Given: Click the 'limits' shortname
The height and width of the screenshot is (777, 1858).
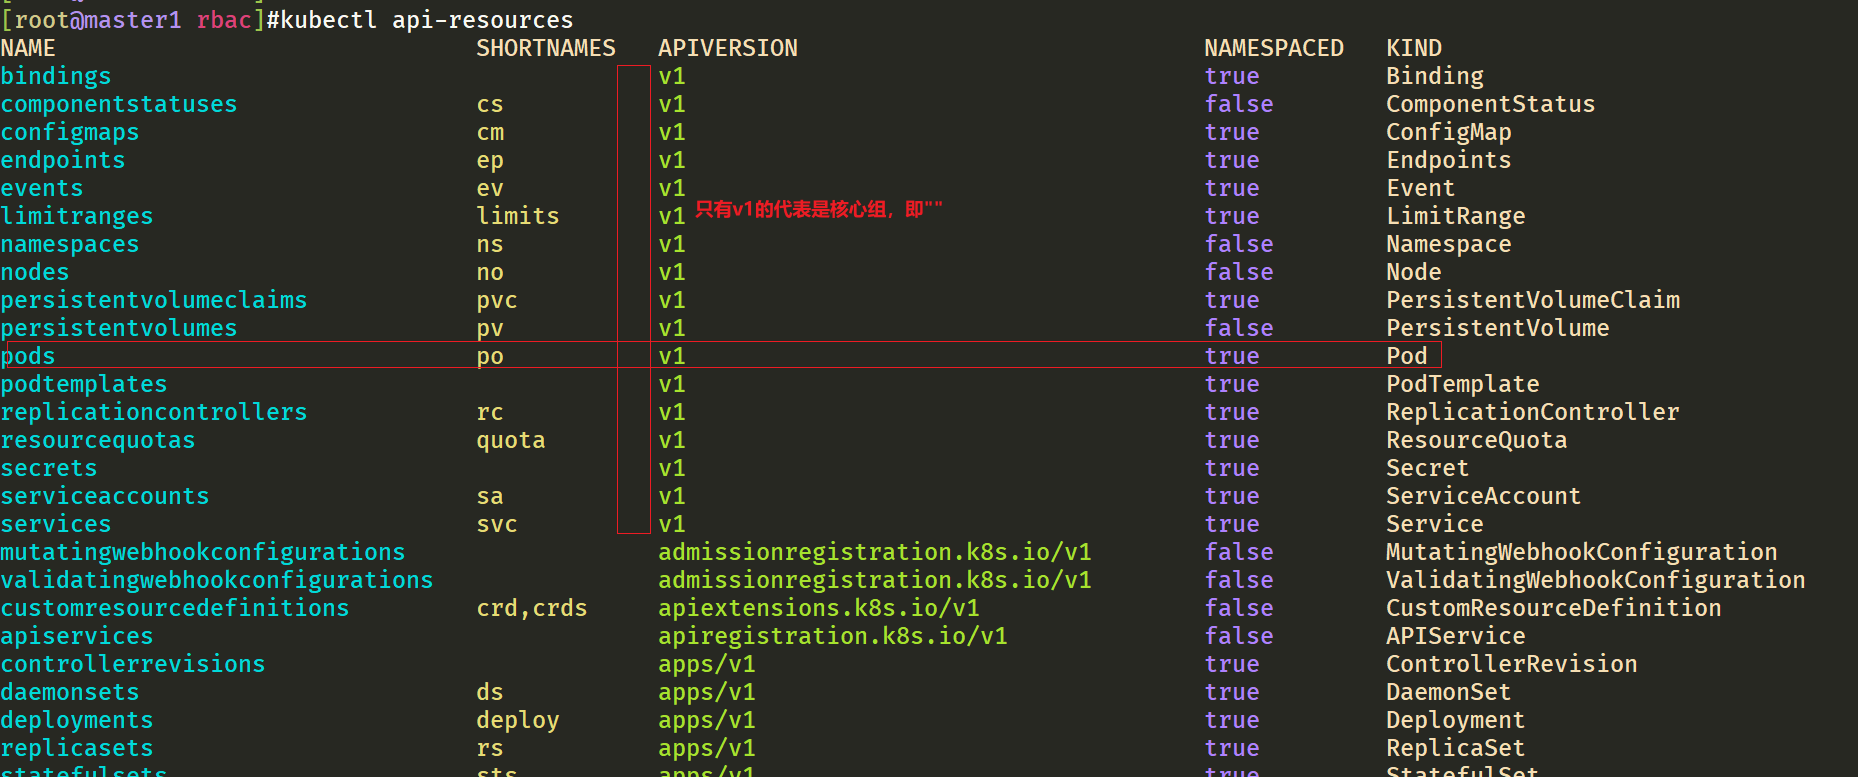Looking at the screenshot, I should (x=518, y=216).
